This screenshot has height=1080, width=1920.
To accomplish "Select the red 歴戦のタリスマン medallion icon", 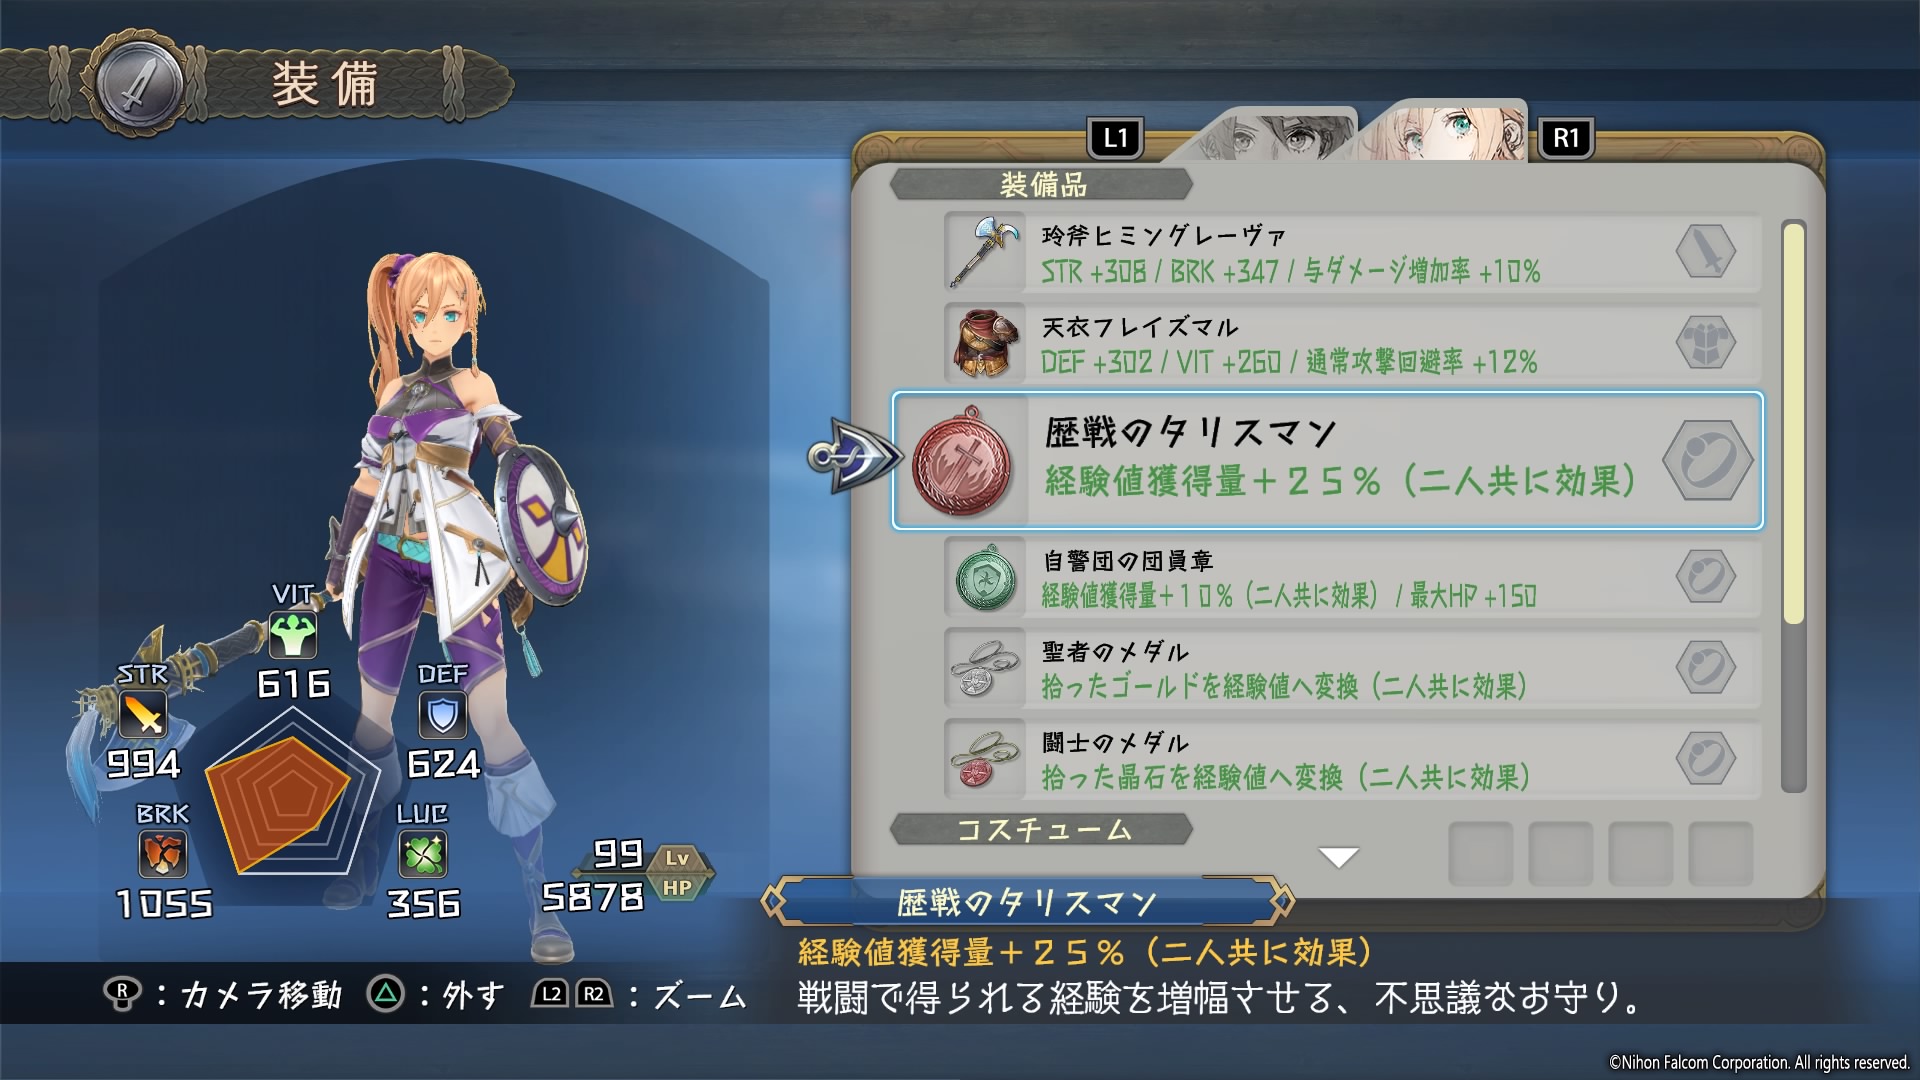I will point(962,461).
